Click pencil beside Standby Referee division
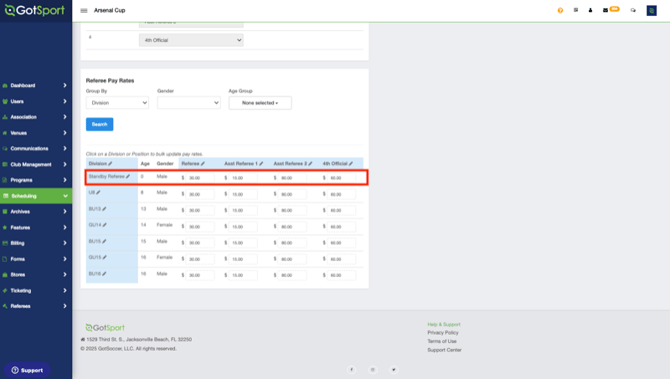670x379 pixels. (x=128, y=176)
